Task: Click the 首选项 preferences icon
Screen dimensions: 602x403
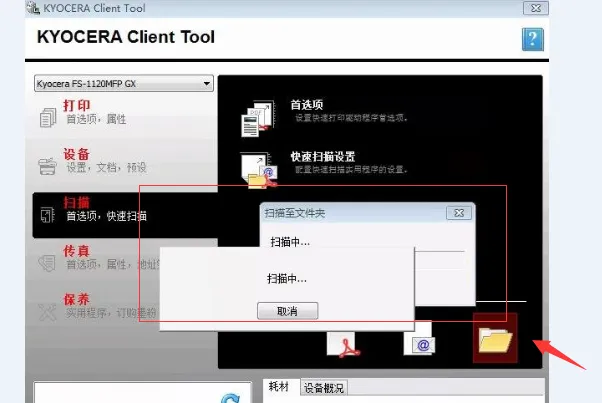Action: click(x=256, y=117)
